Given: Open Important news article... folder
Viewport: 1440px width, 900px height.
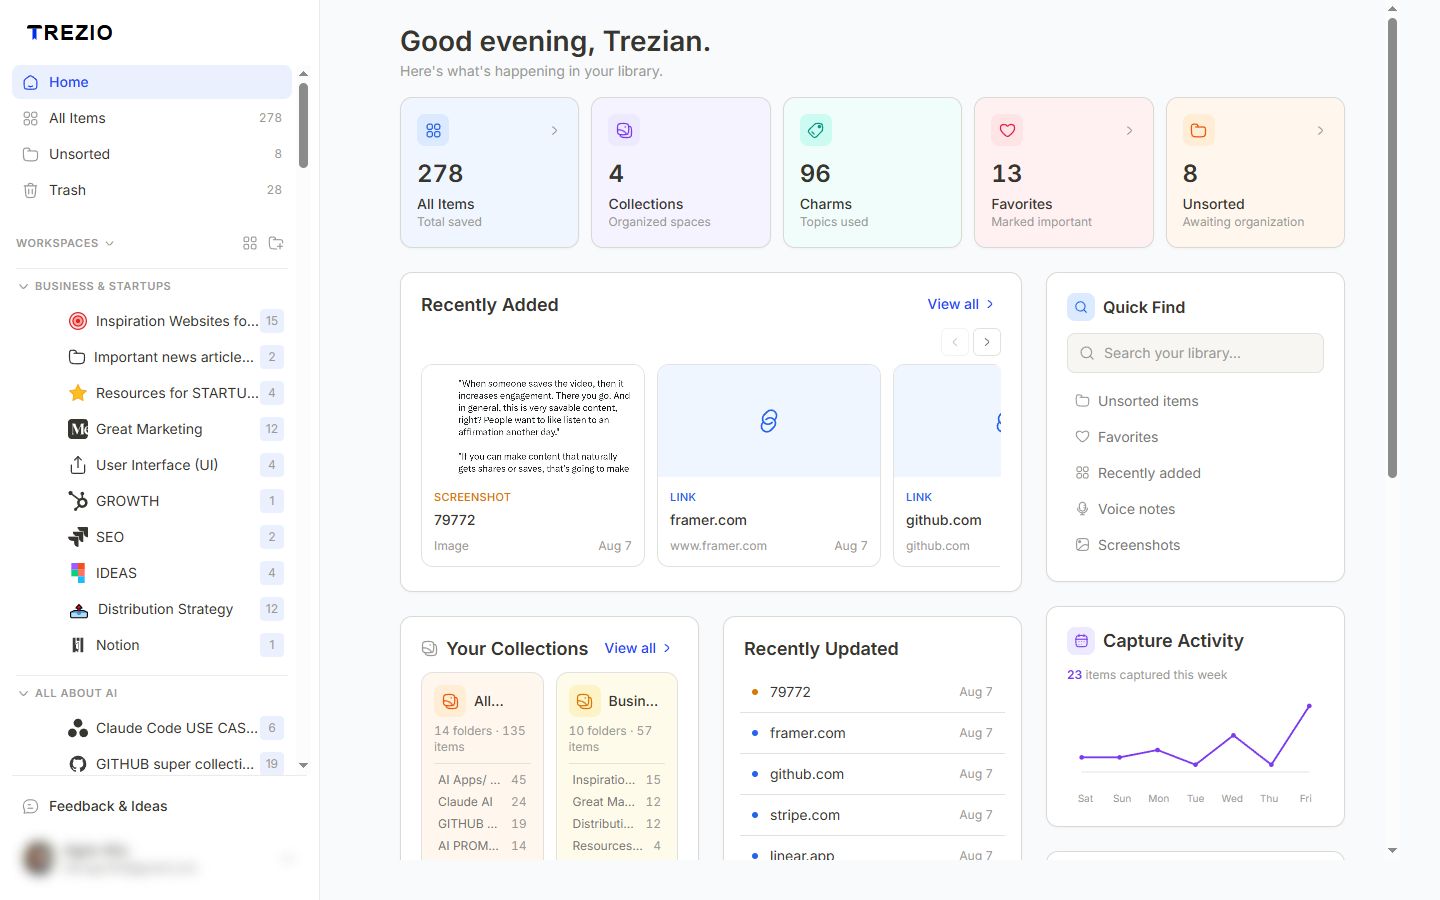Looking at the screenshot, I should [x=174, y=357].
